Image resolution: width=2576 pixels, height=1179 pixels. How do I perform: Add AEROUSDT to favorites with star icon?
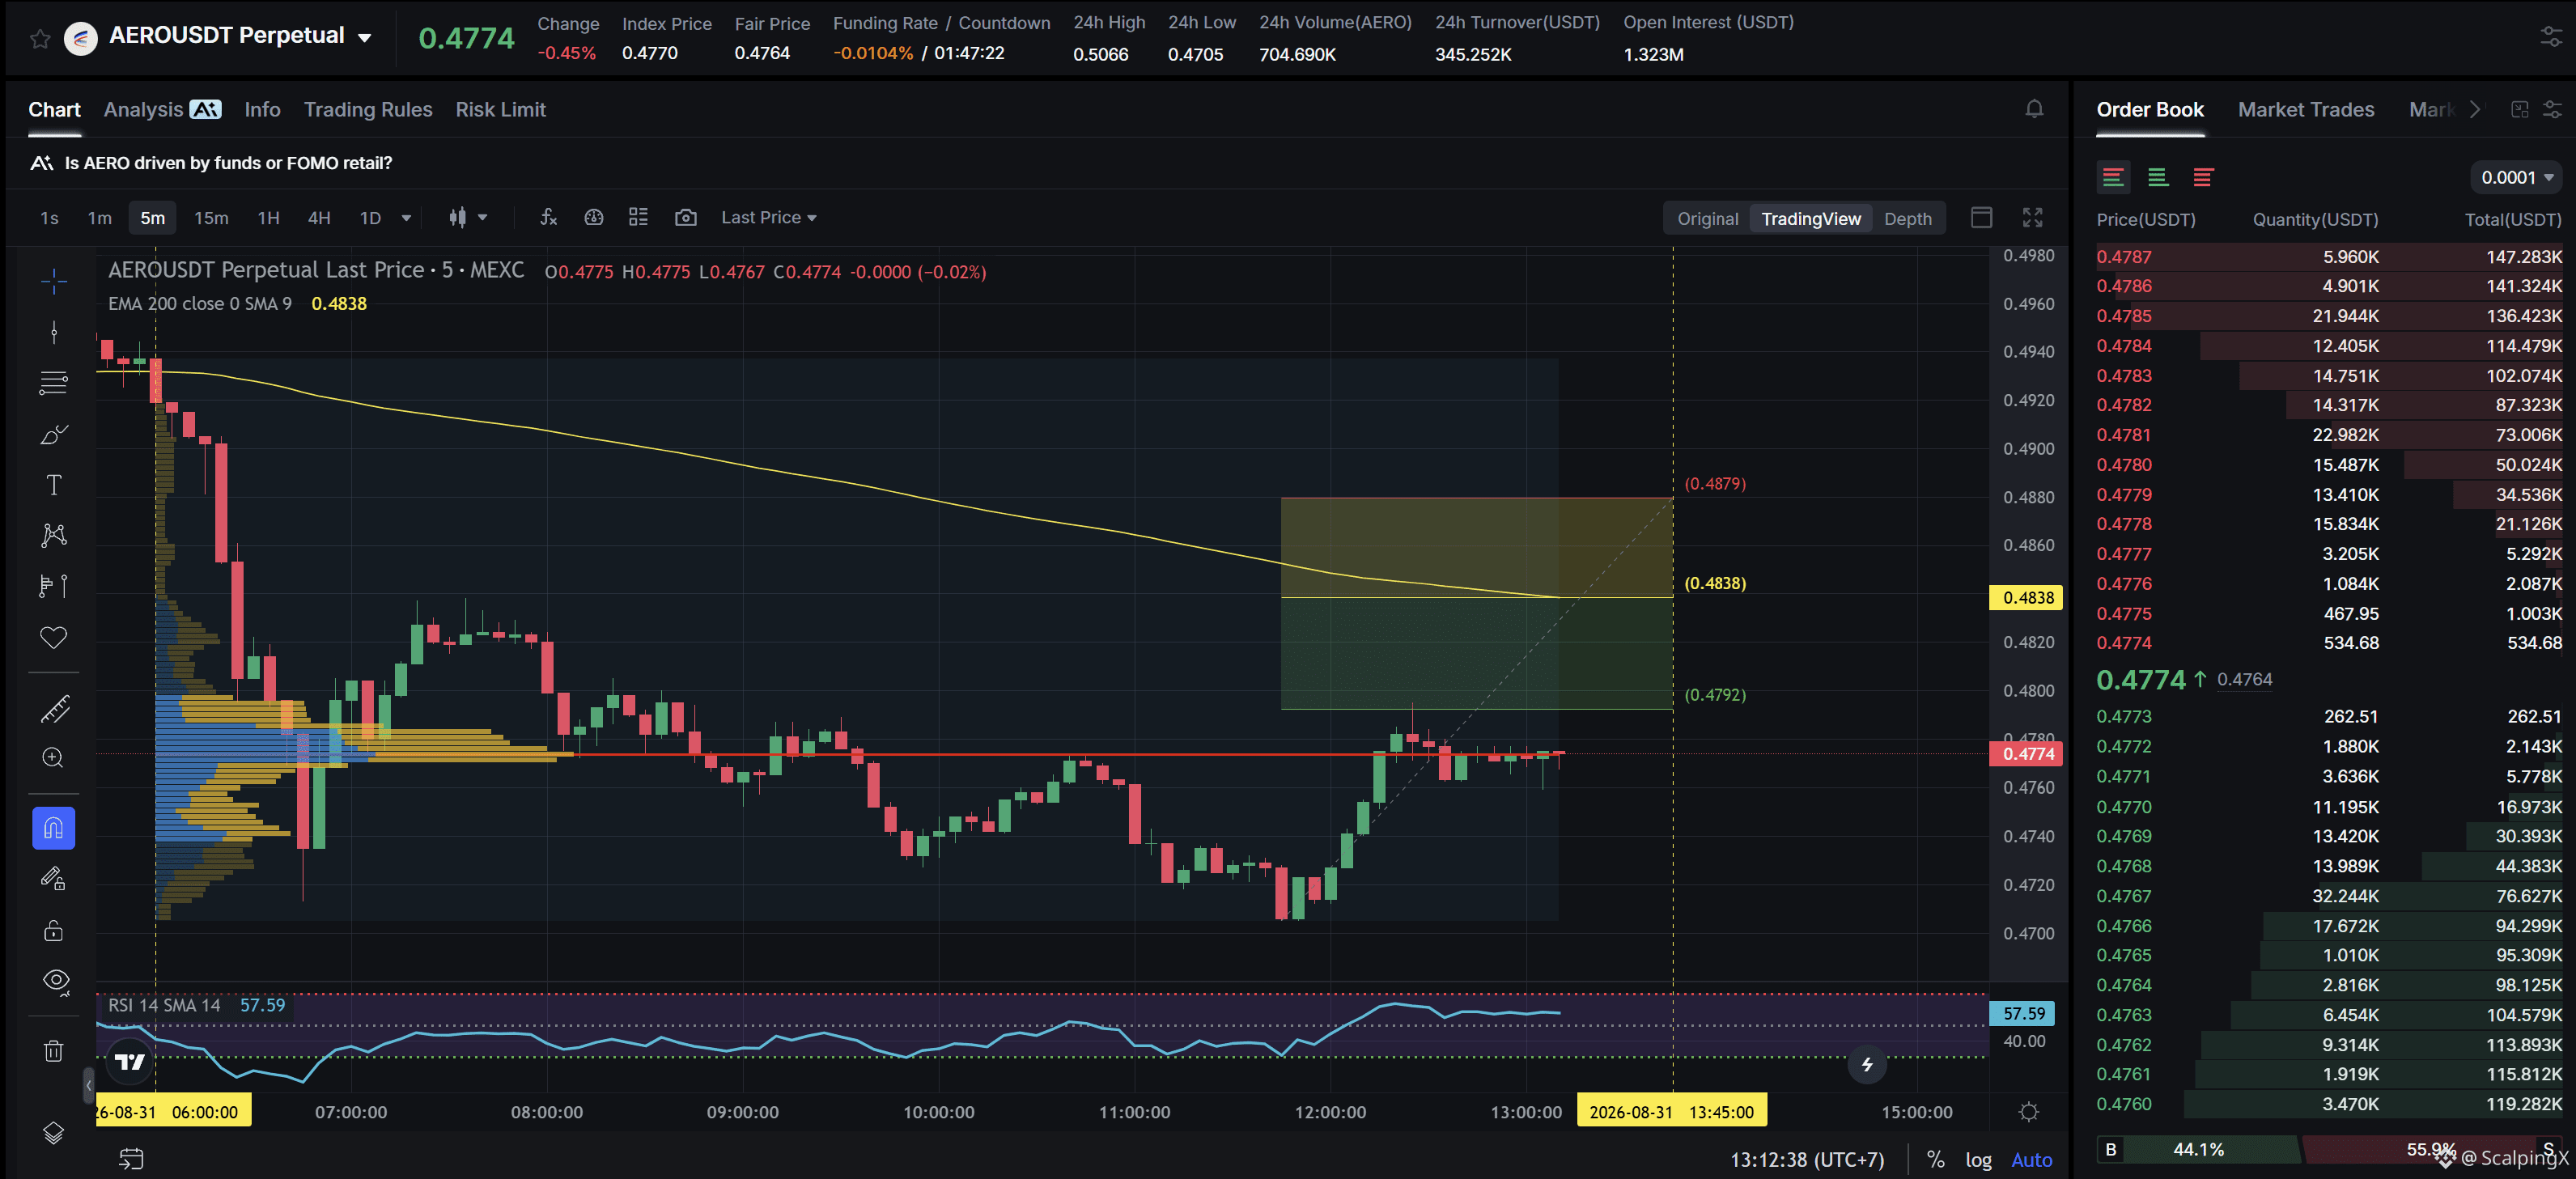pyautogui.click(x=40, y=38)
